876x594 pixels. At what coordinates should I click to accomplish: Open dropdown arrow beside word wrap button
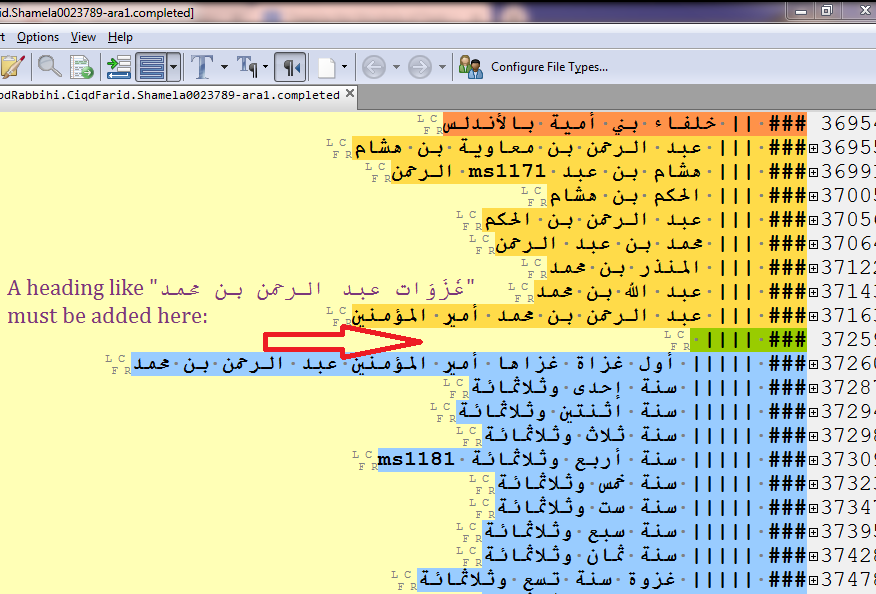[174, 67]
